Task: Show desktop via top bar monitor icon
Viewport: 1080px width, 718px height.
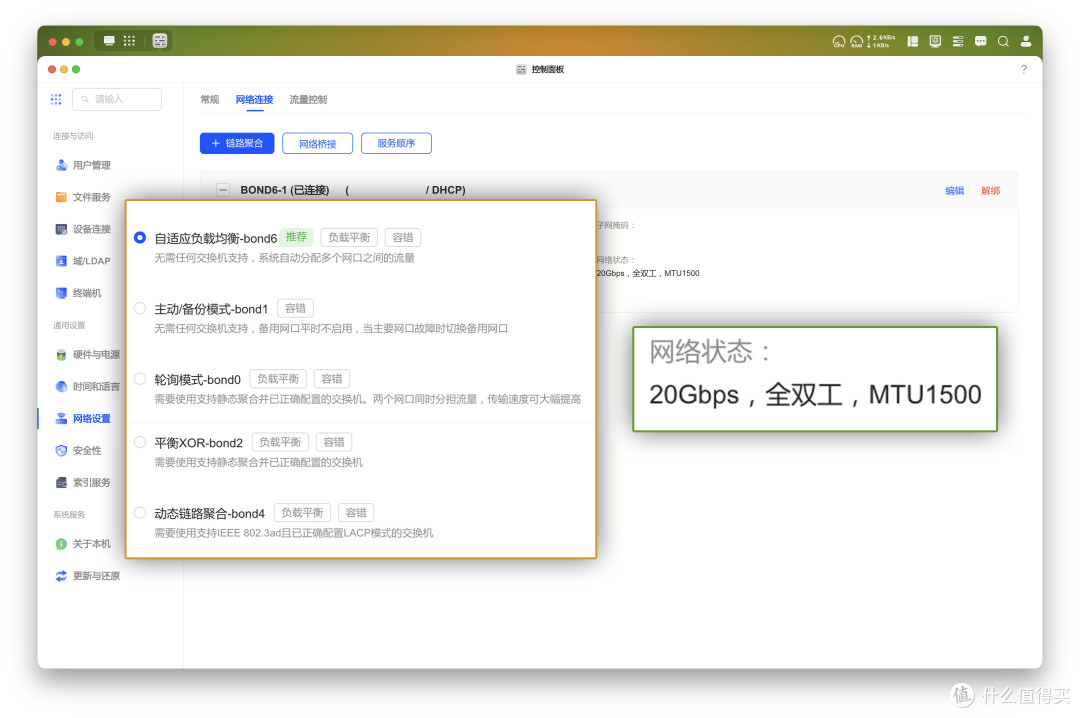Action: [x=109, y=41]
